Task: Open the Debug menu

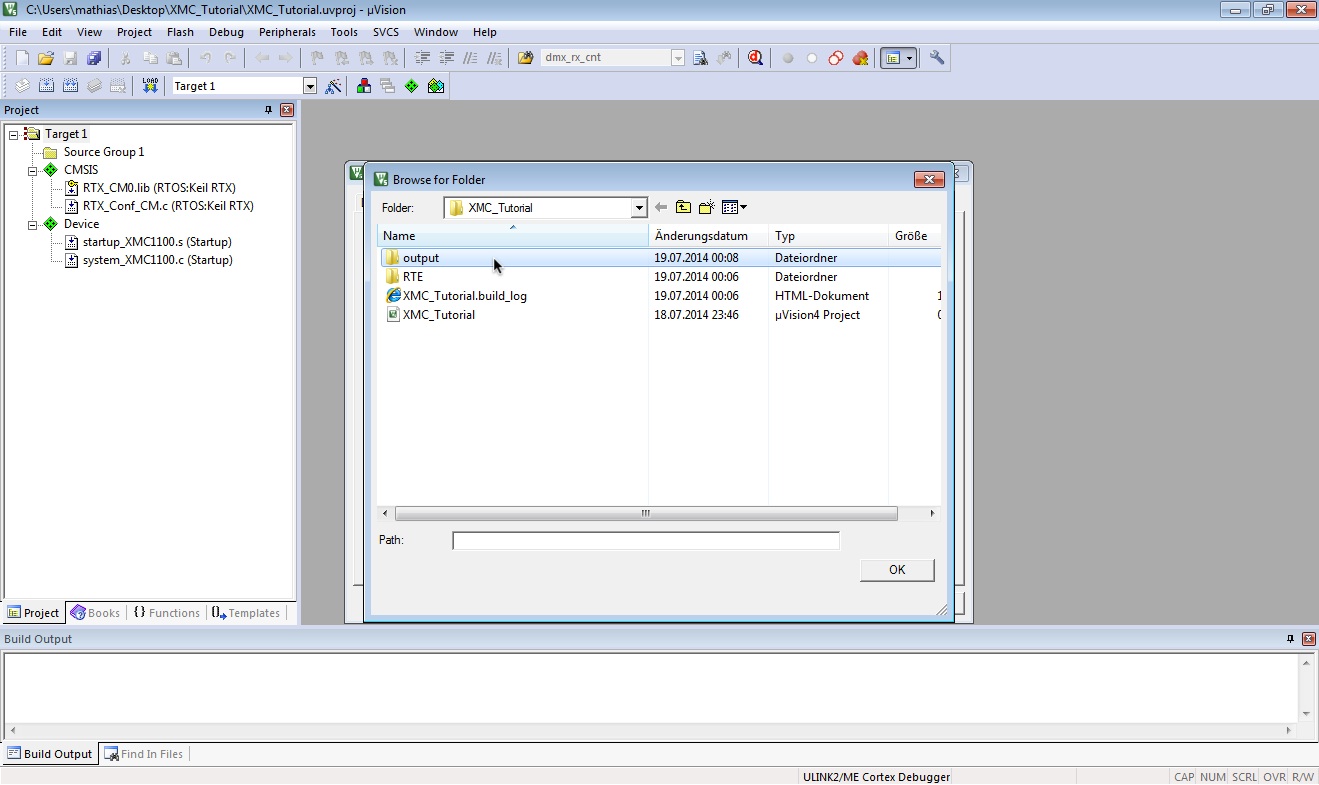Action: point(226,32)
